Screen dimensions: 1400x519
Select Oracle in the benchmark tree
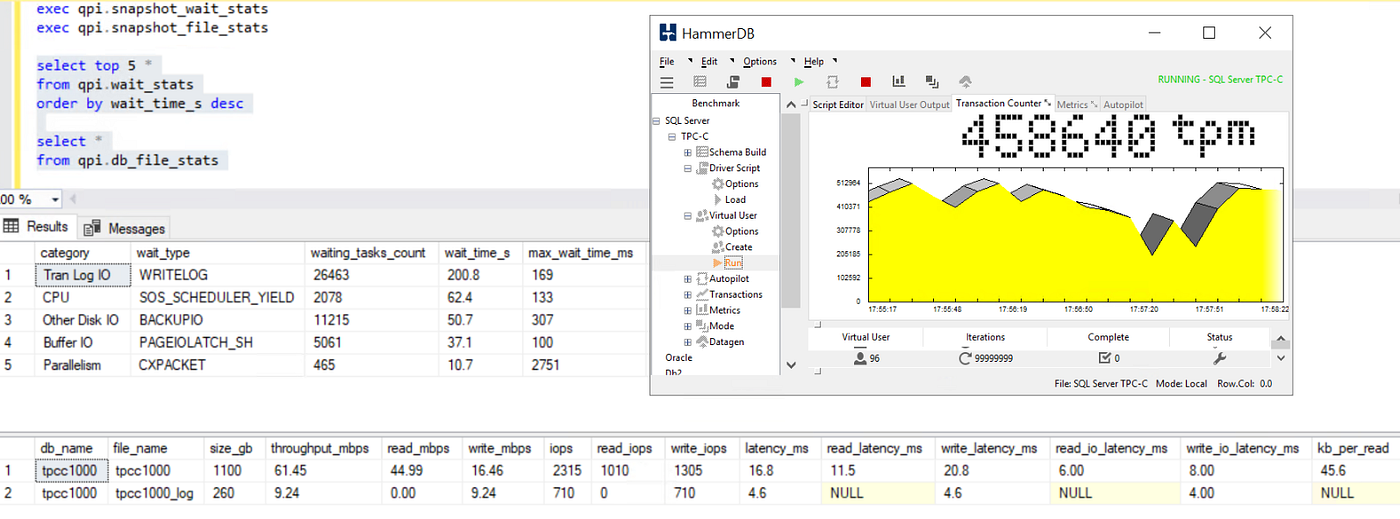[679, 357]
